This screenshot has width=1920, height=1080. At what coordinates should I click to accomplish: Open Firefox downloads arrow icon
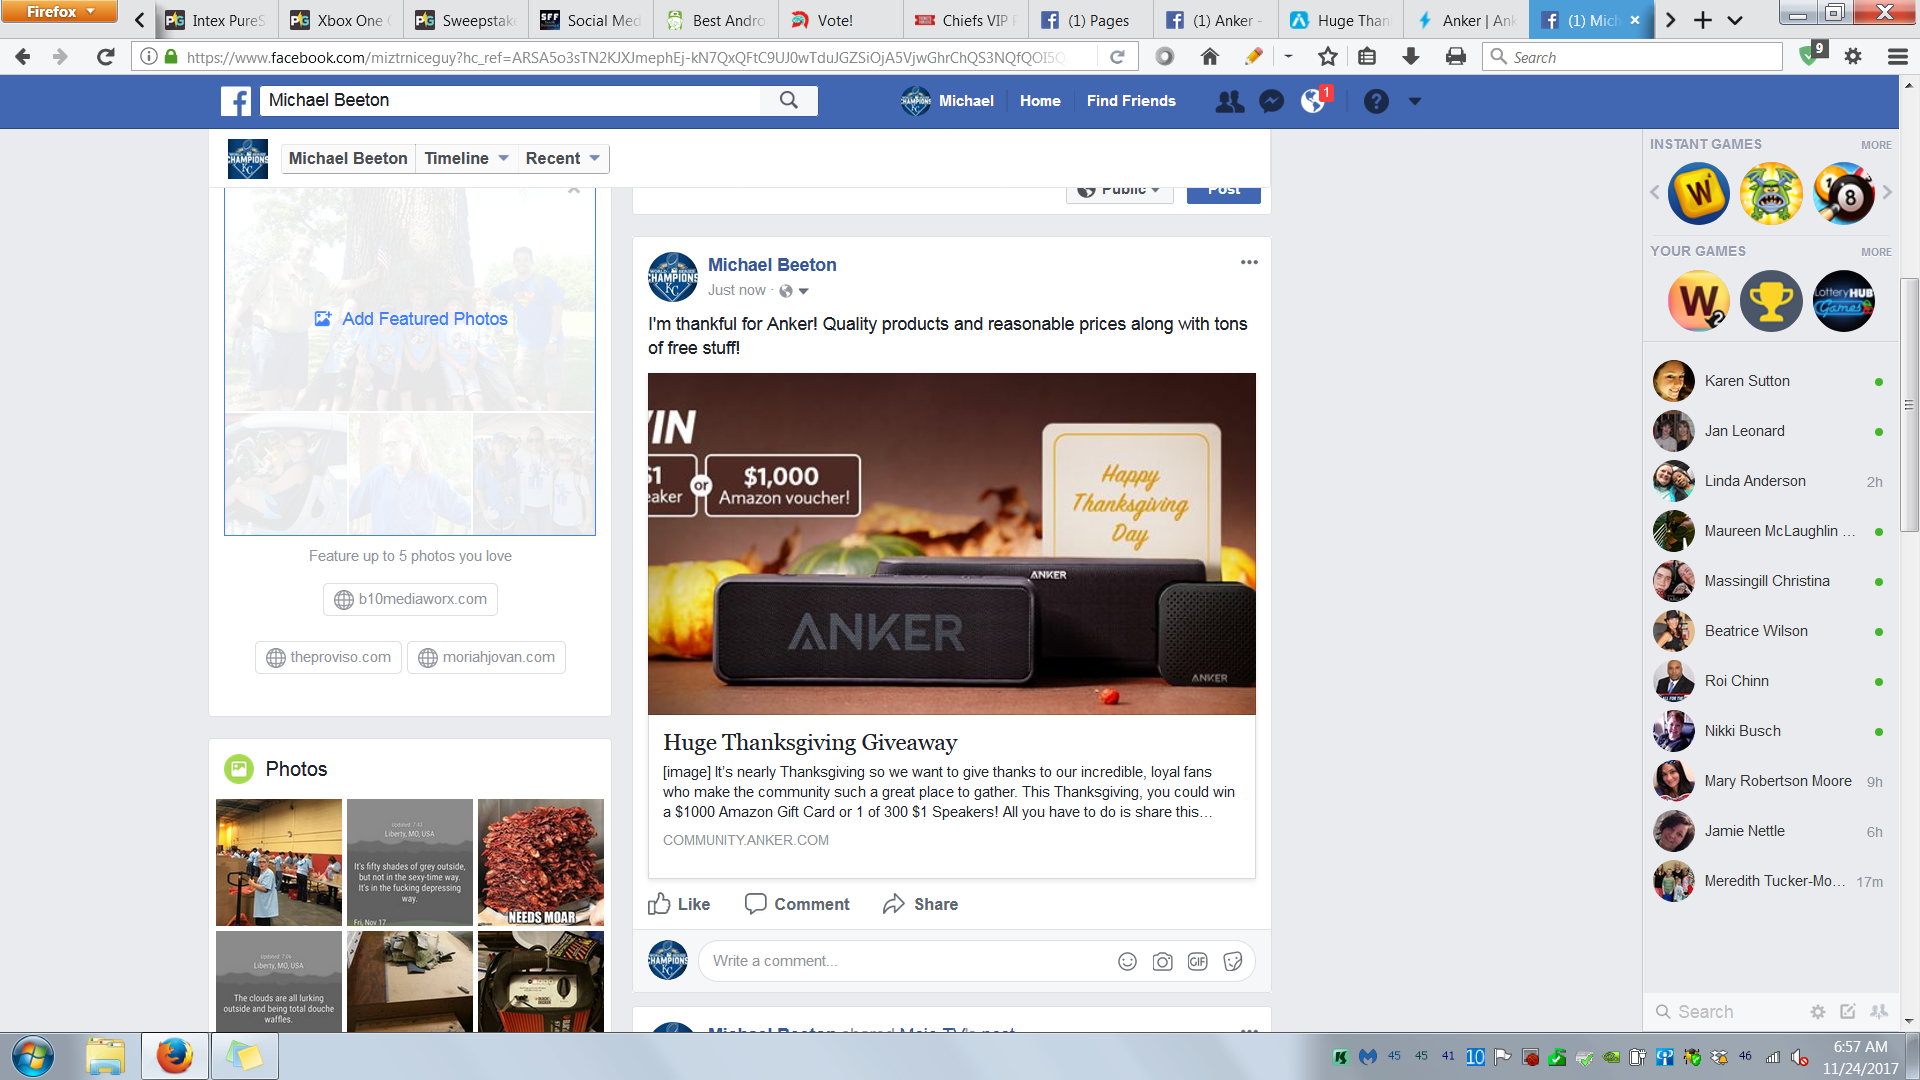(1411, 57)
